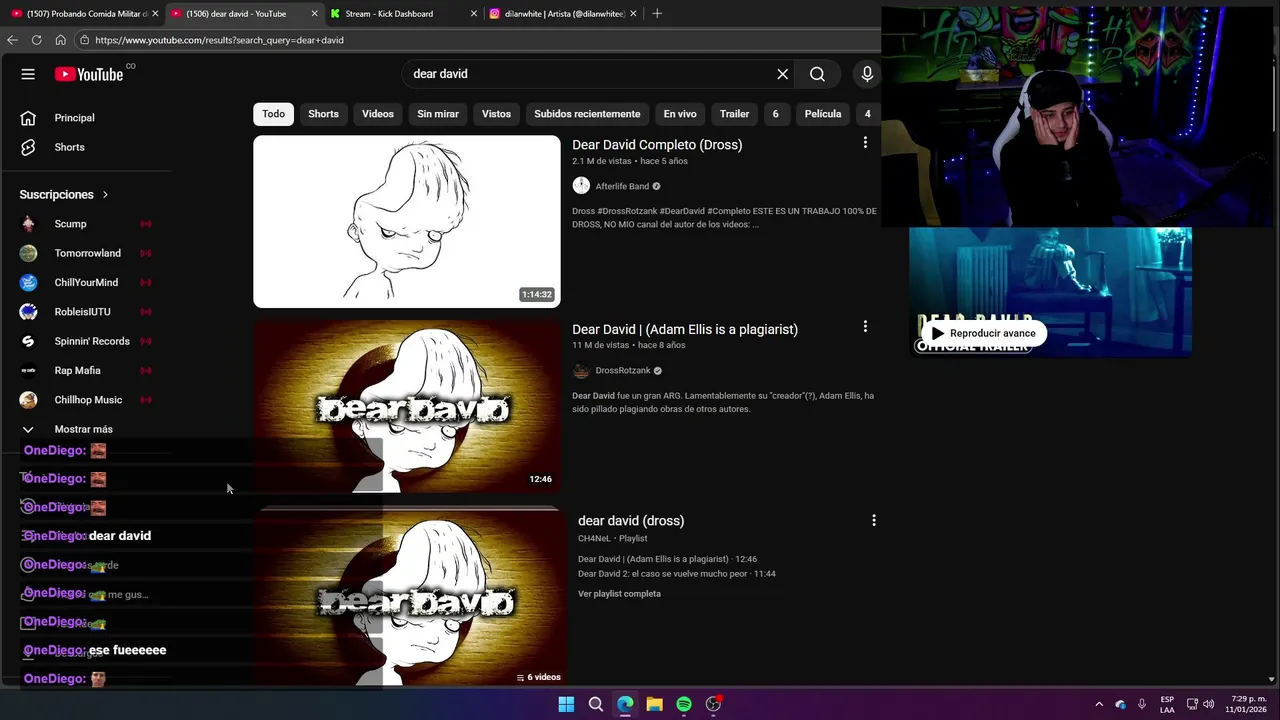
Task: Select the En vivo filter chip
Action: (680, 114)
